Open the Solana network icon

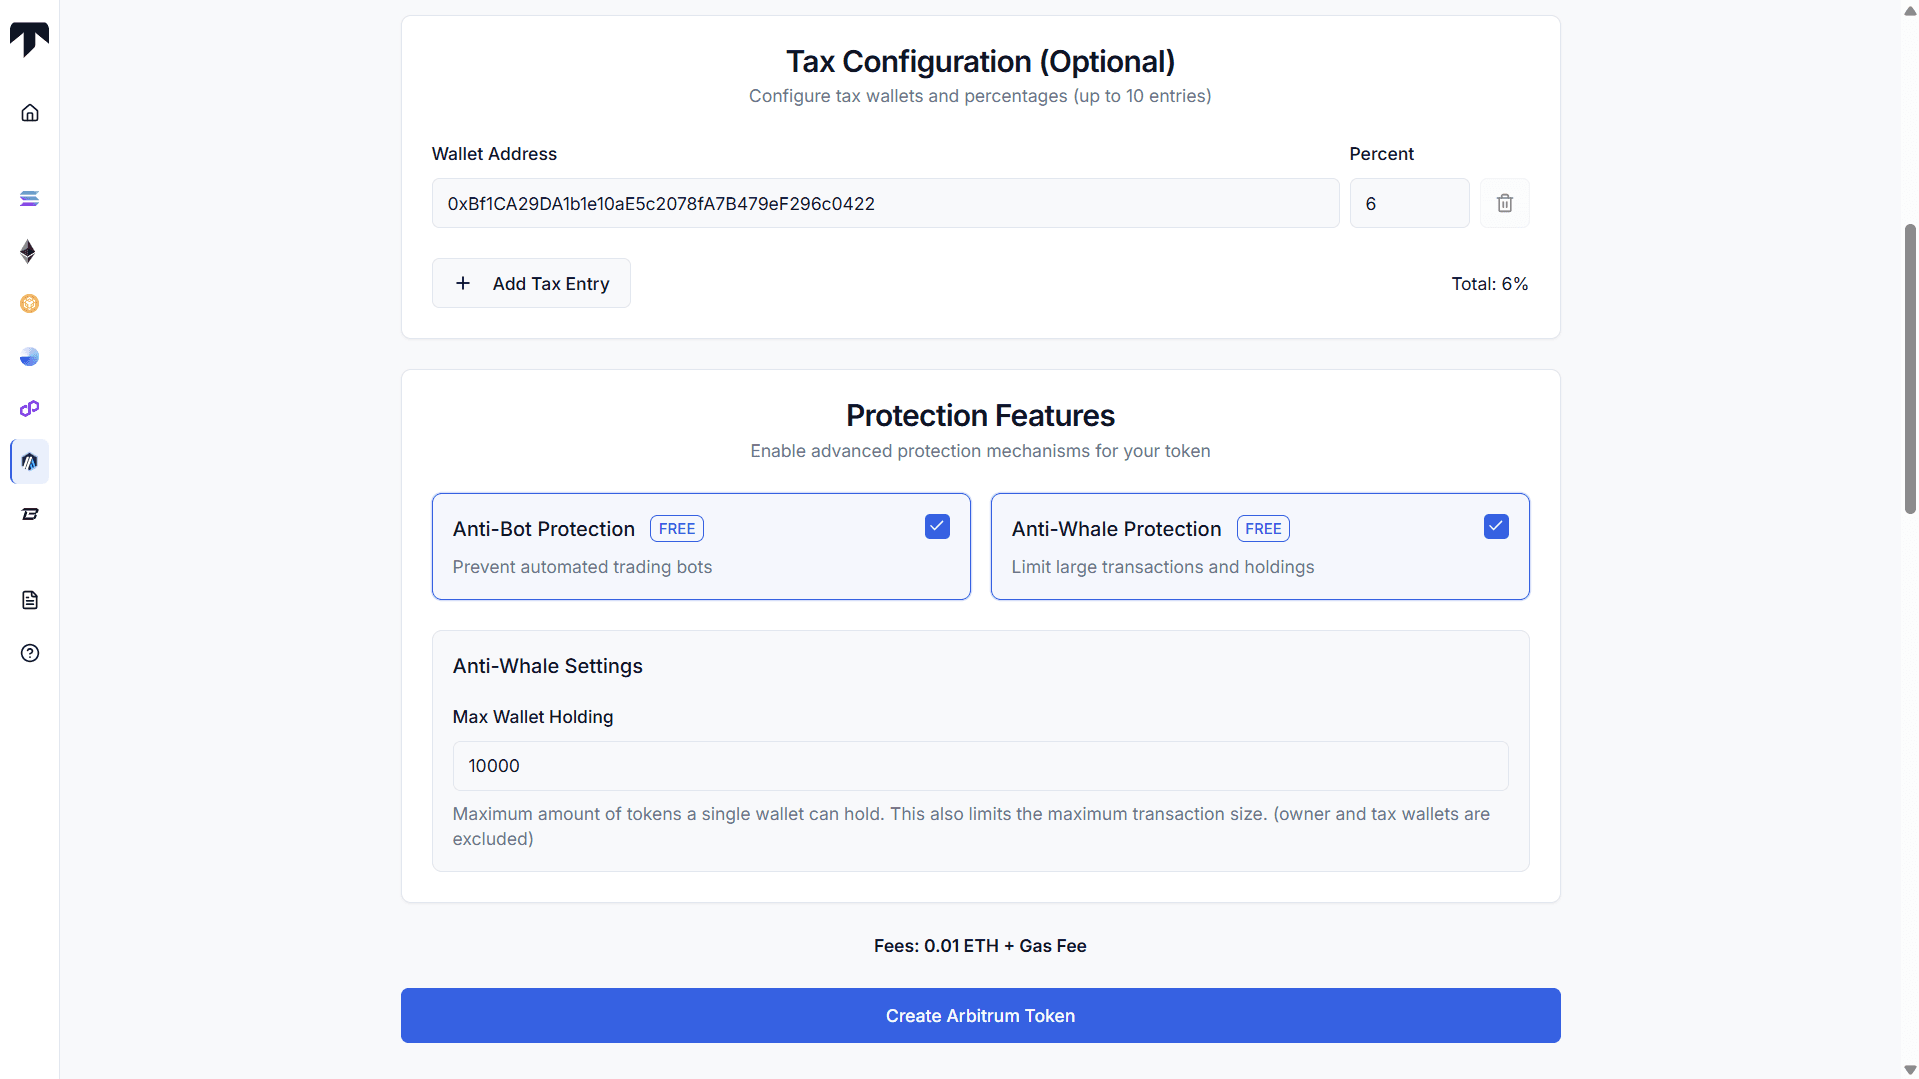coord(30,199)
